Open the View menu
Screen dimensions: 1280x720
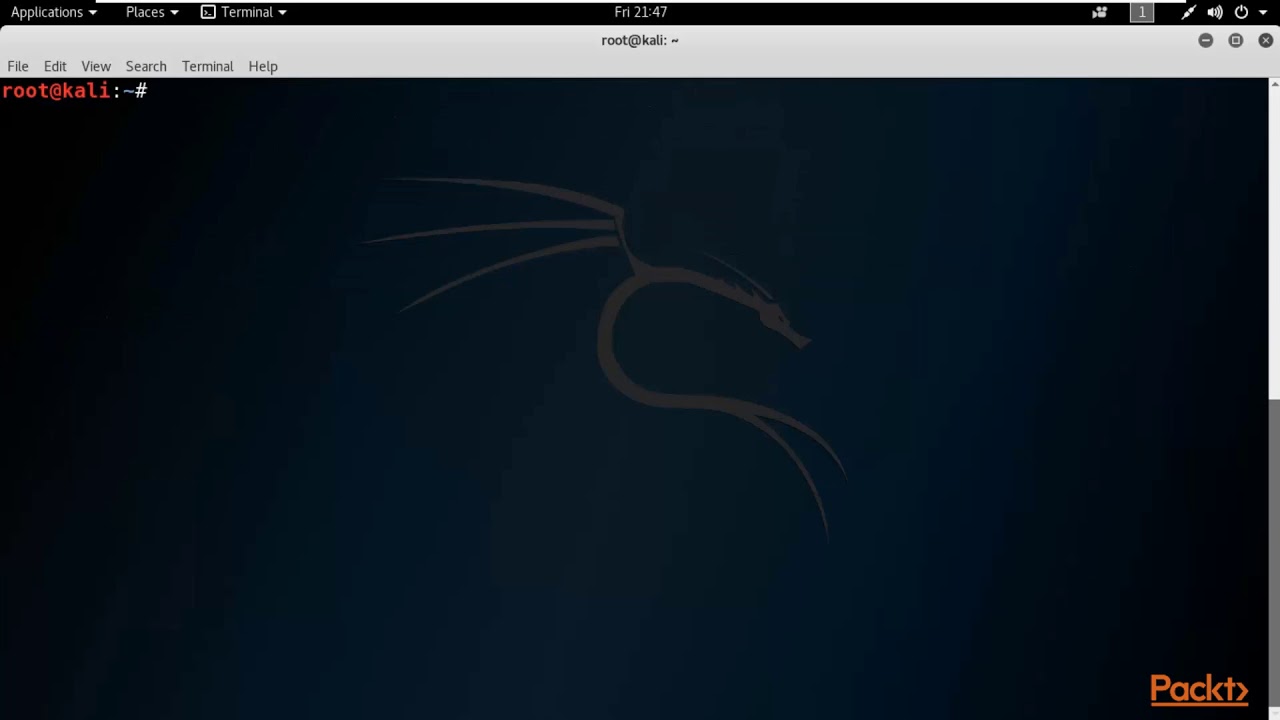coord(96,66)
